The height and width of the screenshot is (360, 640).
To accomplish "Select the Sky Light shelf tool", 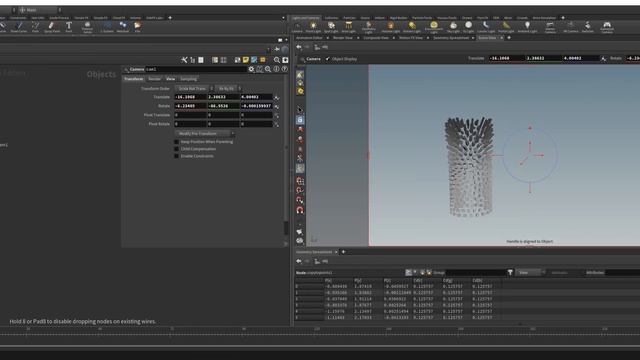I will click(x=453, y=27).
